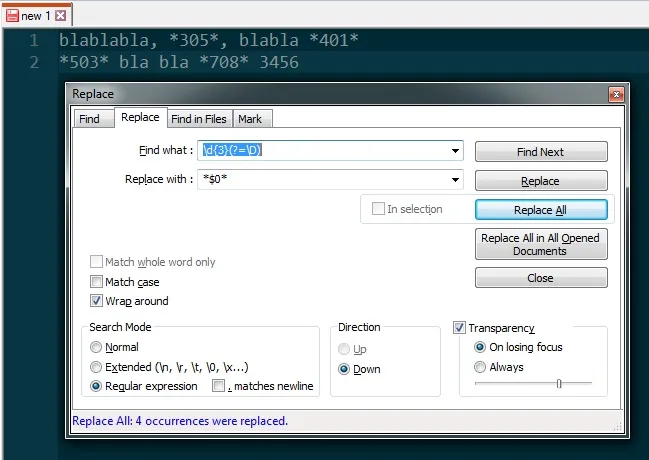
Task: Expand the Replace with history dropdown
Action: pos(455,179)
